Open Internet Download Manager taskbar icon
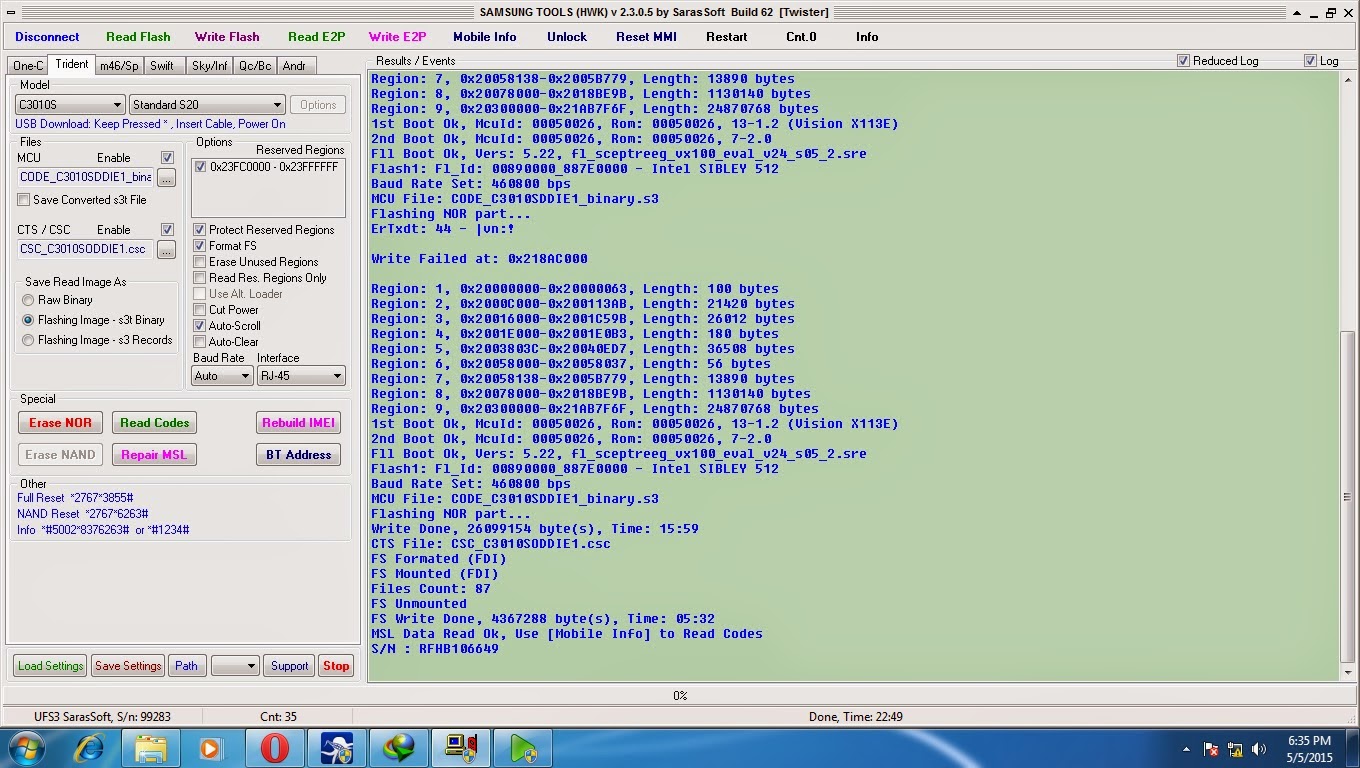 (x=399, y=748)
